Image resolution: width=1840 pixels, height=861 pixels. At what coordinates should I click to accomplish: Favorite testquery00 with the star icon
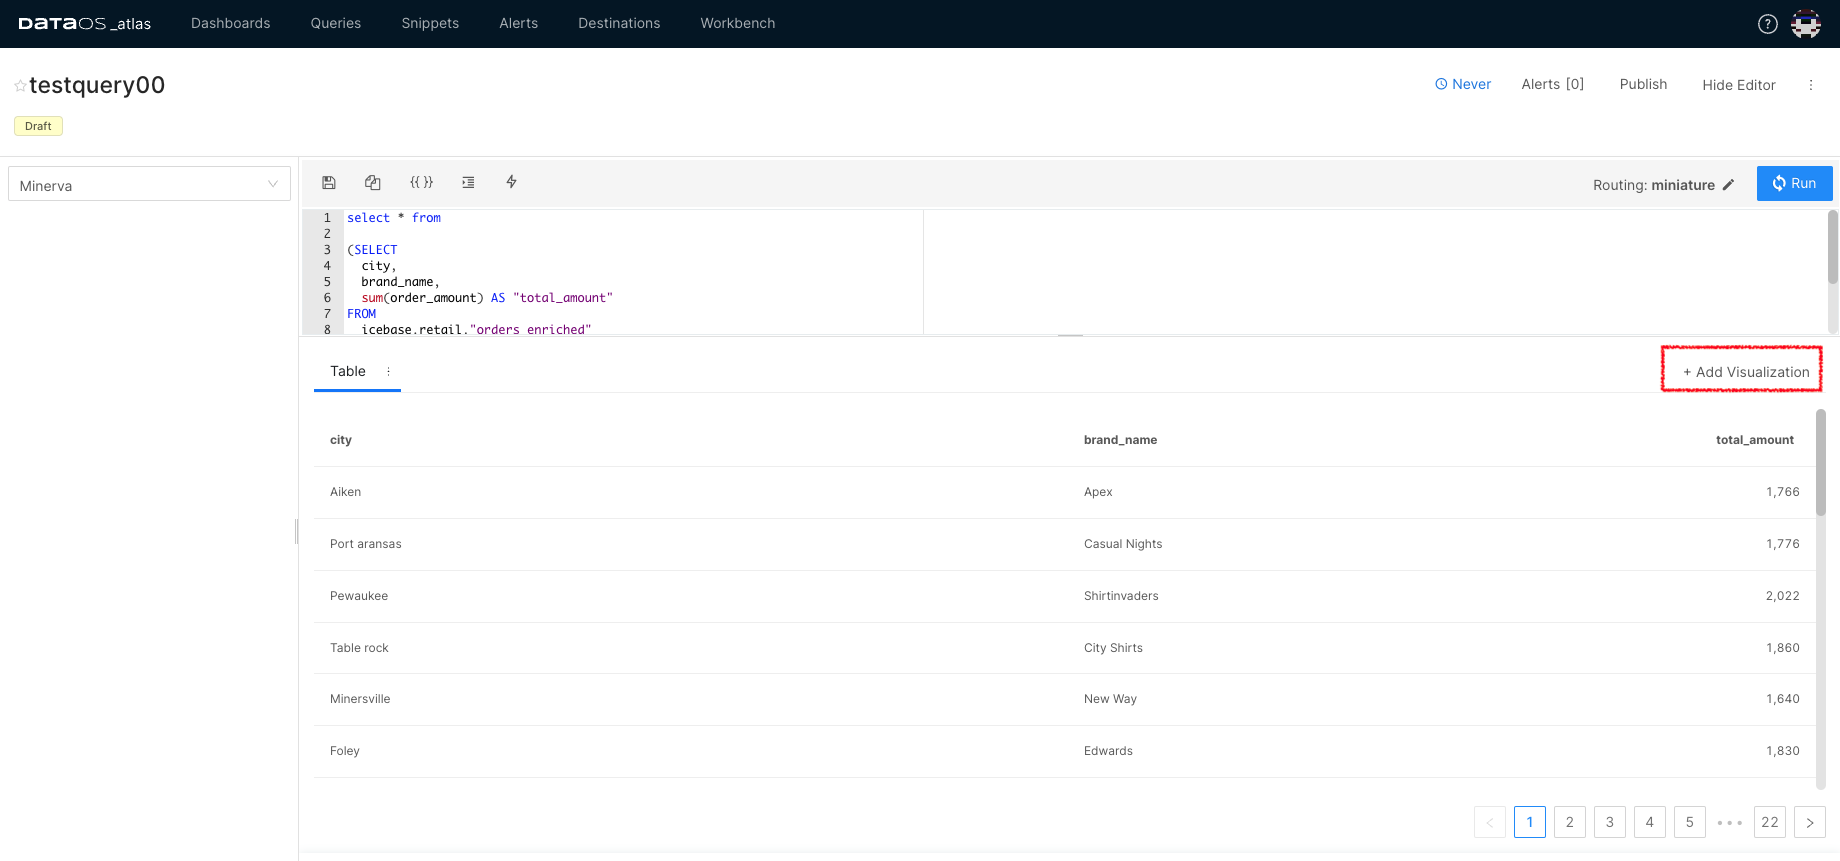(20, 86)
